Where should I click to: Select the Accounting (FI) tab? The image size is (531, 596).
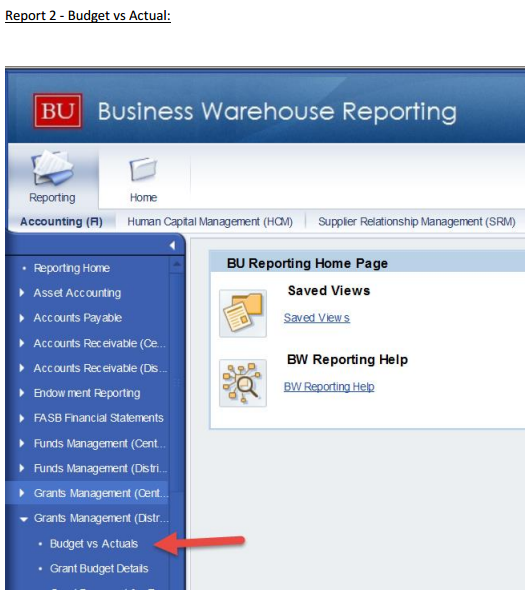point(61,222)
